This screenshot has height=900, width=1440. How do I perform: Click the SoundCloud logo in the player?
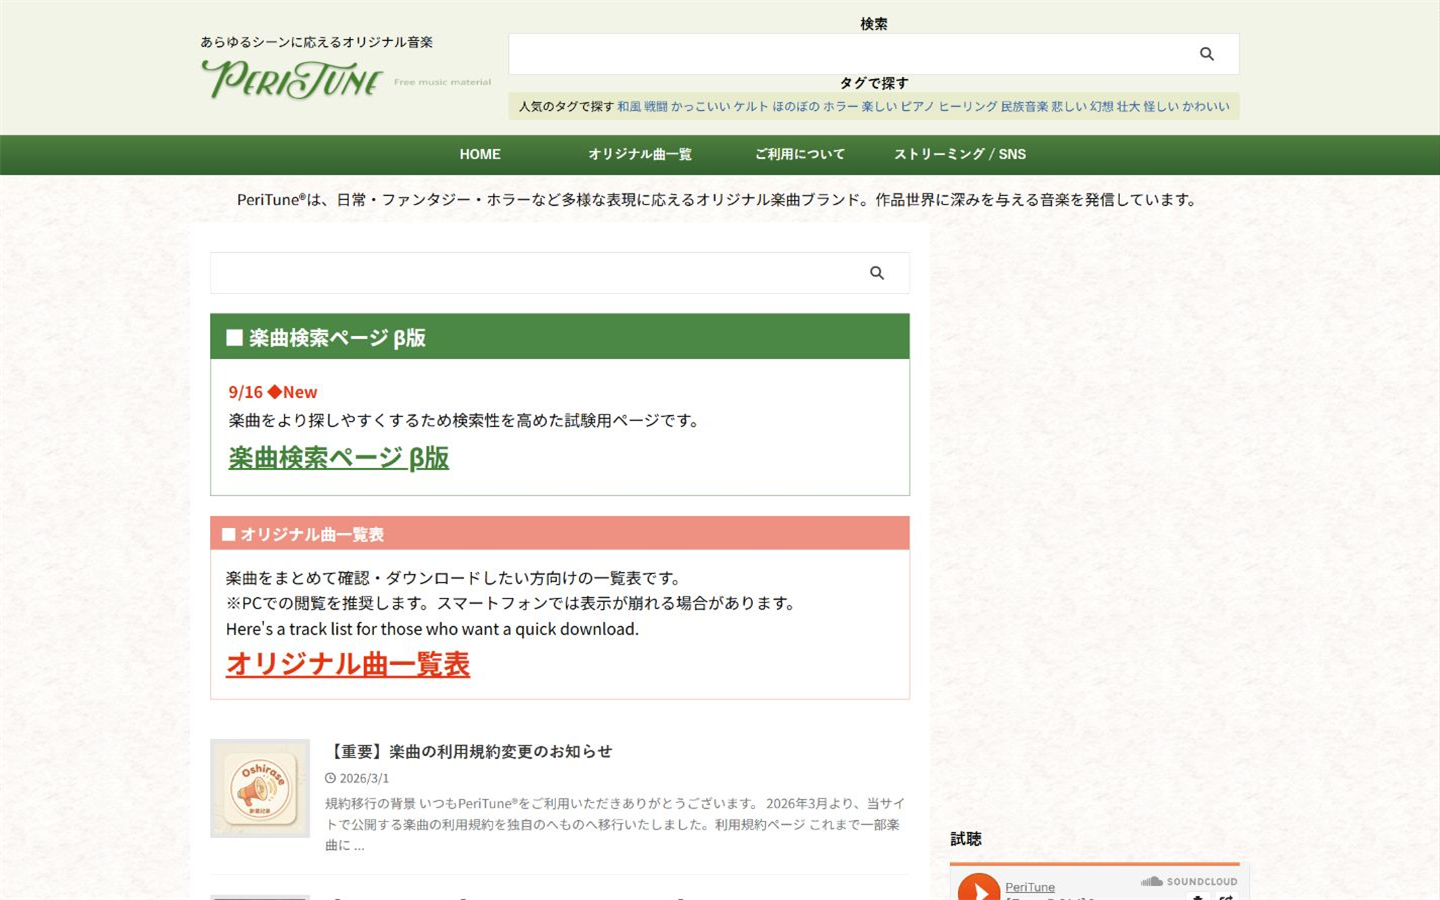1189,881
